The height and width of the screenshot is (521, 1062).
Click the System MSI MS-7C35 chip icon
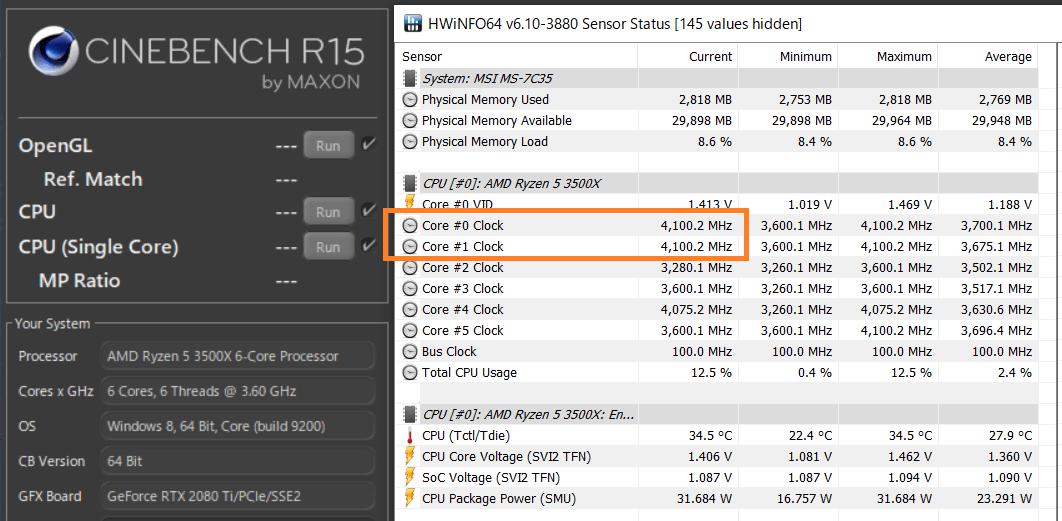(410, 79)
